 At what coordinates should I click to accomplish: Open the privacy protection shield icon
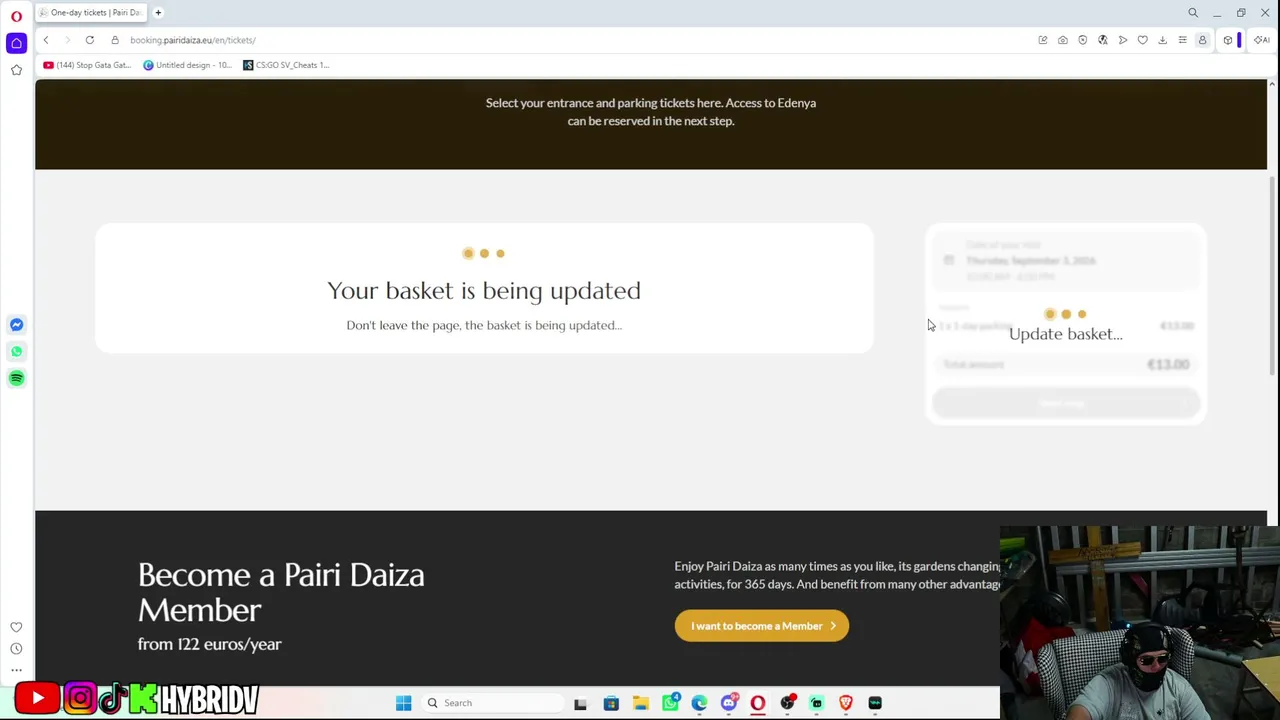(1083, 40)
